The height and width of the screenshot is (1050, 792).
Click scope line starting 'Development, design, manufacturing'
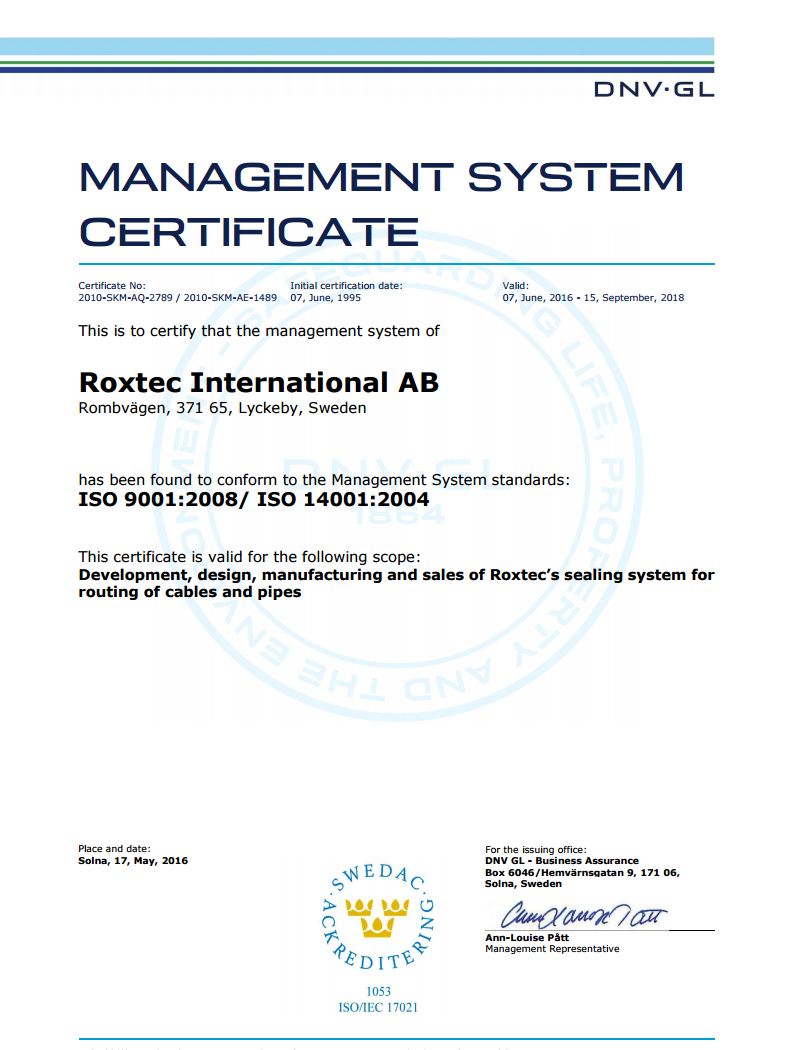click(396, 575)
